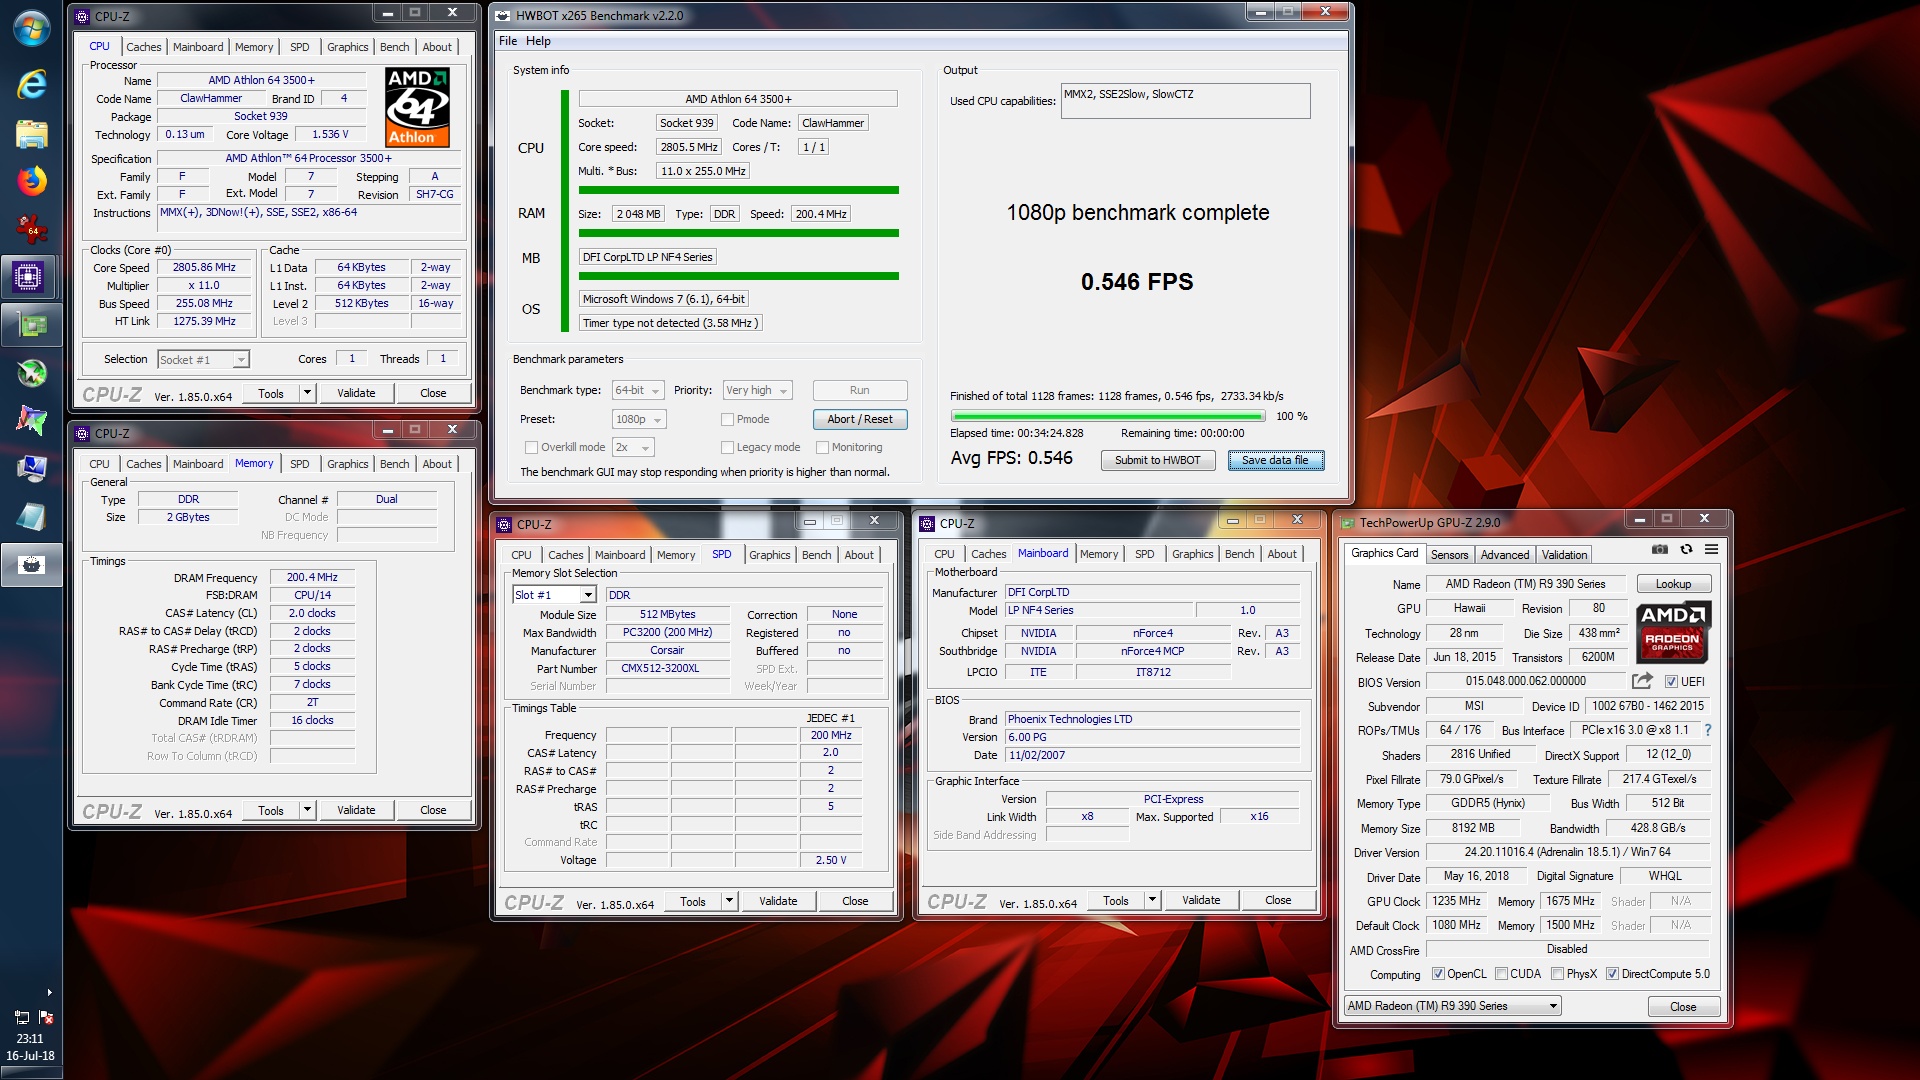Click Validate in CPU-Z Memory window
Screen dimensions: 1920x1080
click(356, 810)
